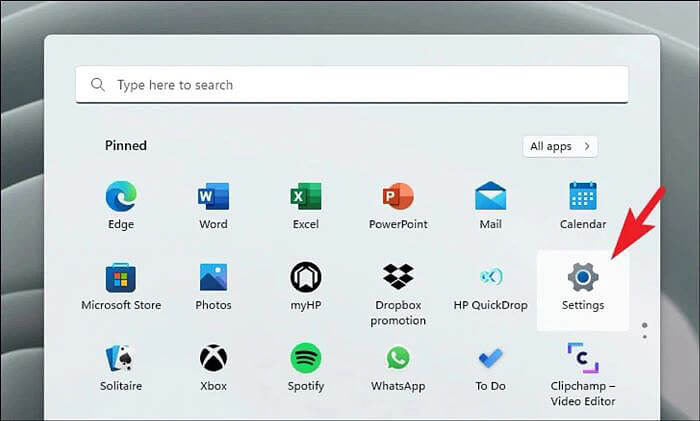
Task: Open the Dropbox promotion tile
Action: point(398,278)
